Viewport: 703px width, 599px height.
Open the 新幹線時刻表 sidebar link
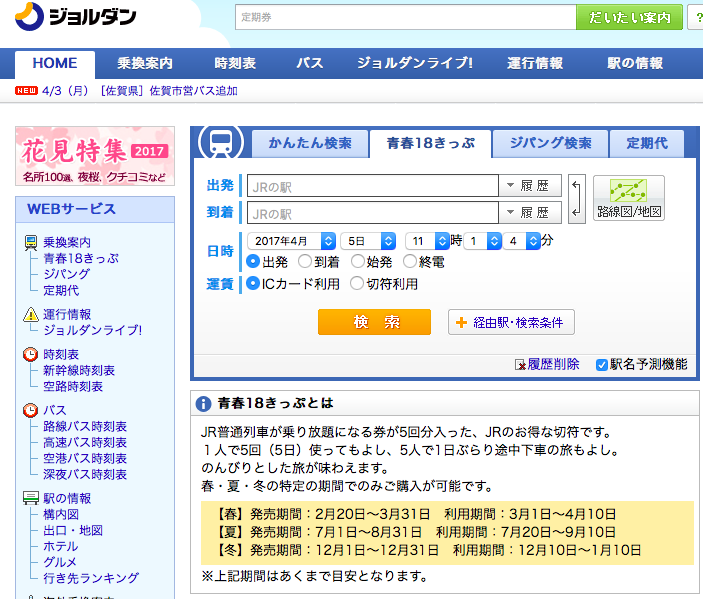(79, 370)
